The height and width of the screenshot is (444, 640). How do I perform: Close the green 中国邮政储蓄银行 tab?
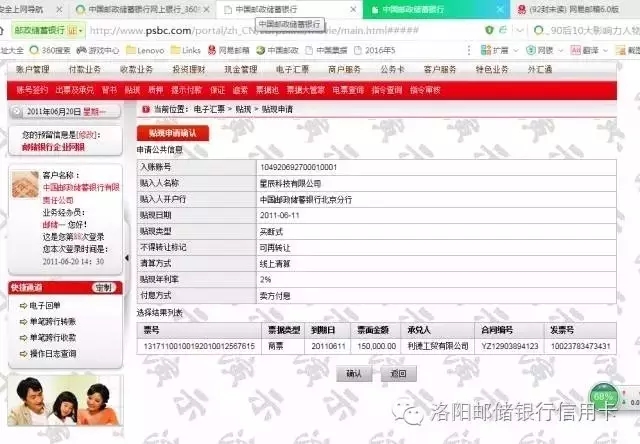[x=500, y=9]
